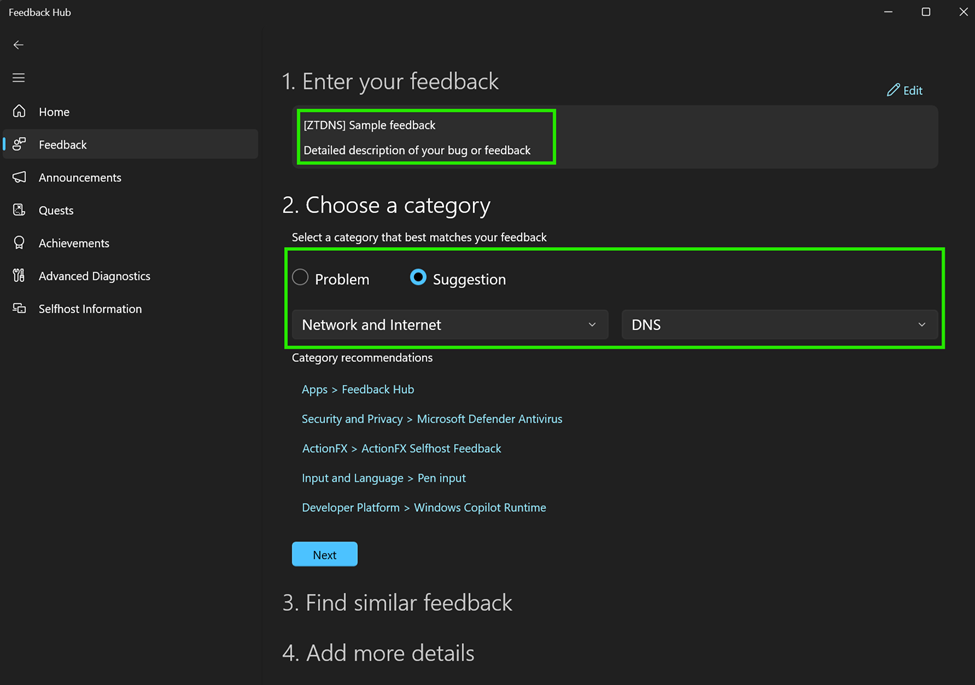Screen dimensions: 975x685
Task: Click the Selfhost Information icon
Action: coord(19,308)
